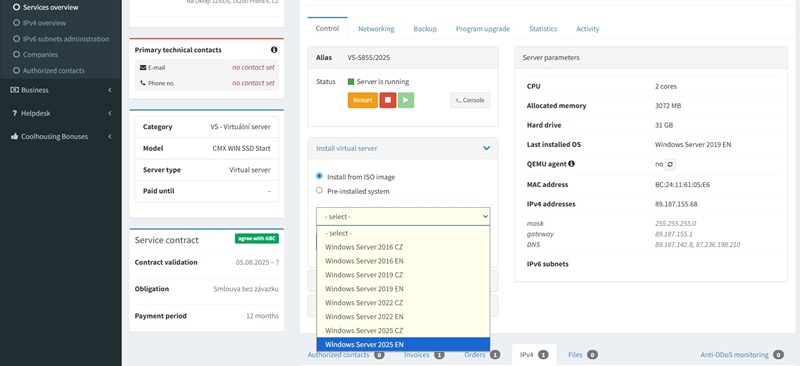The image size is (800, 366).
Task: Open the ISO image select dropdown
Action: click(403, 216)
